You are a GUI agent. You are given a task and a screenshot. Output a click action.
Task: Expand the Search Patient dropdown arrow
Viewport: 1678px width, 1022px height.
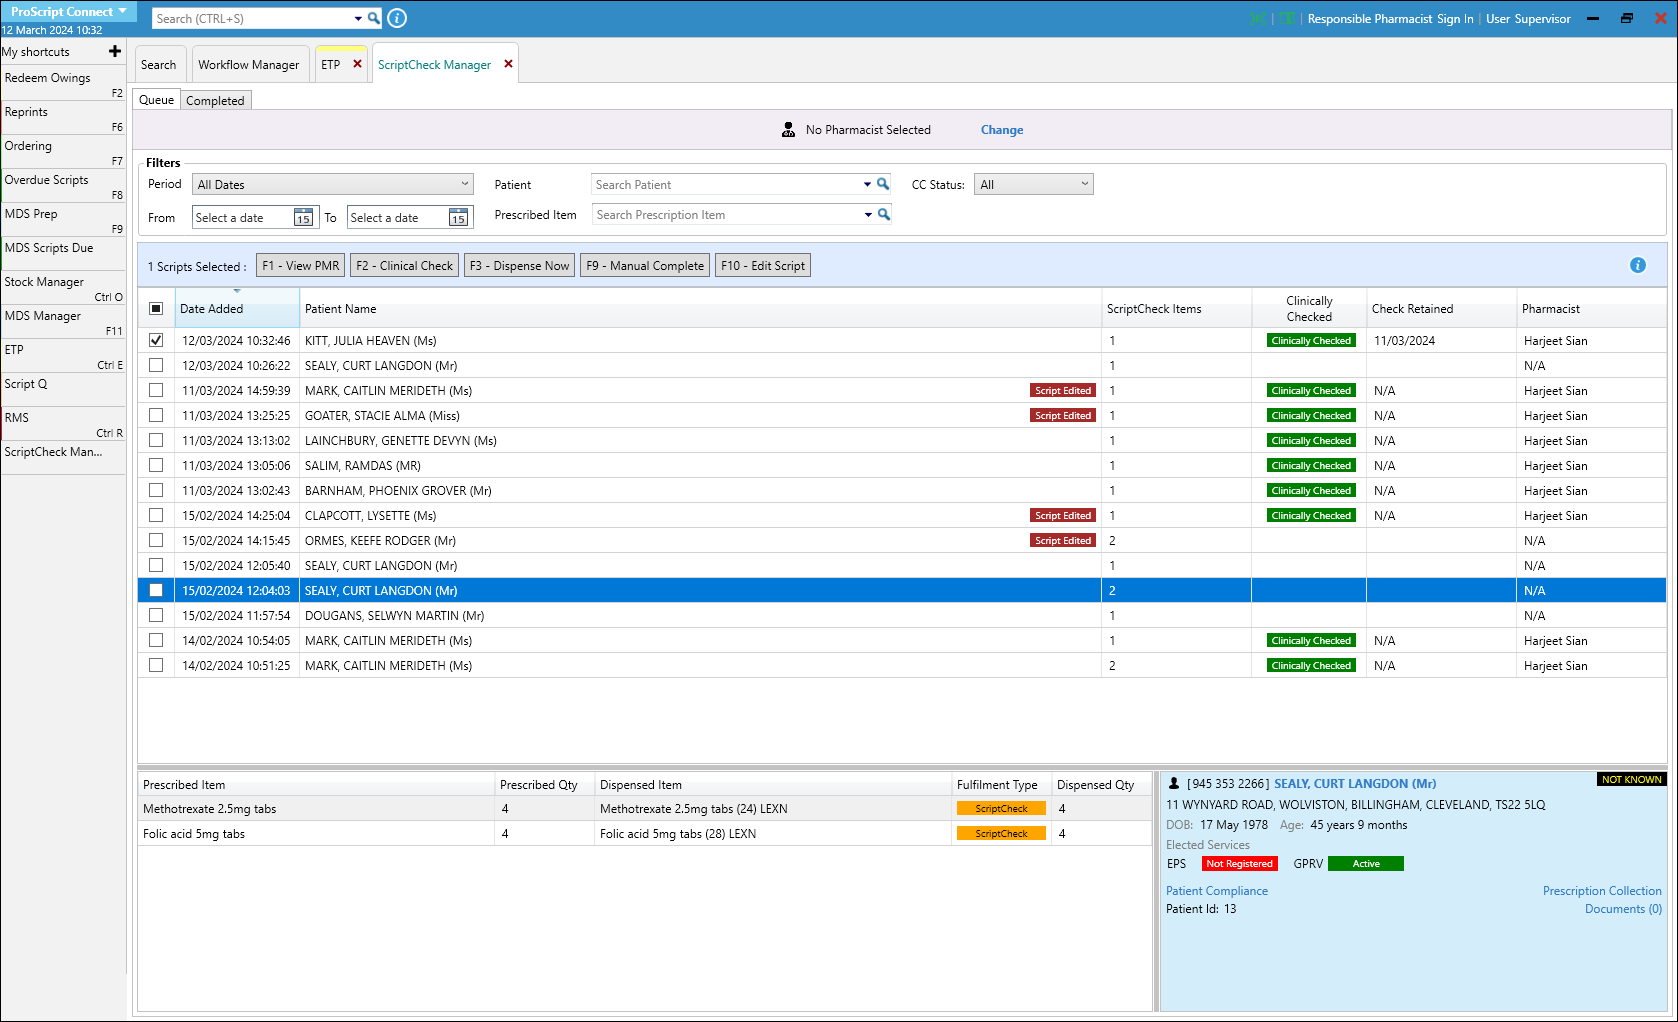(x=867, y=184)
